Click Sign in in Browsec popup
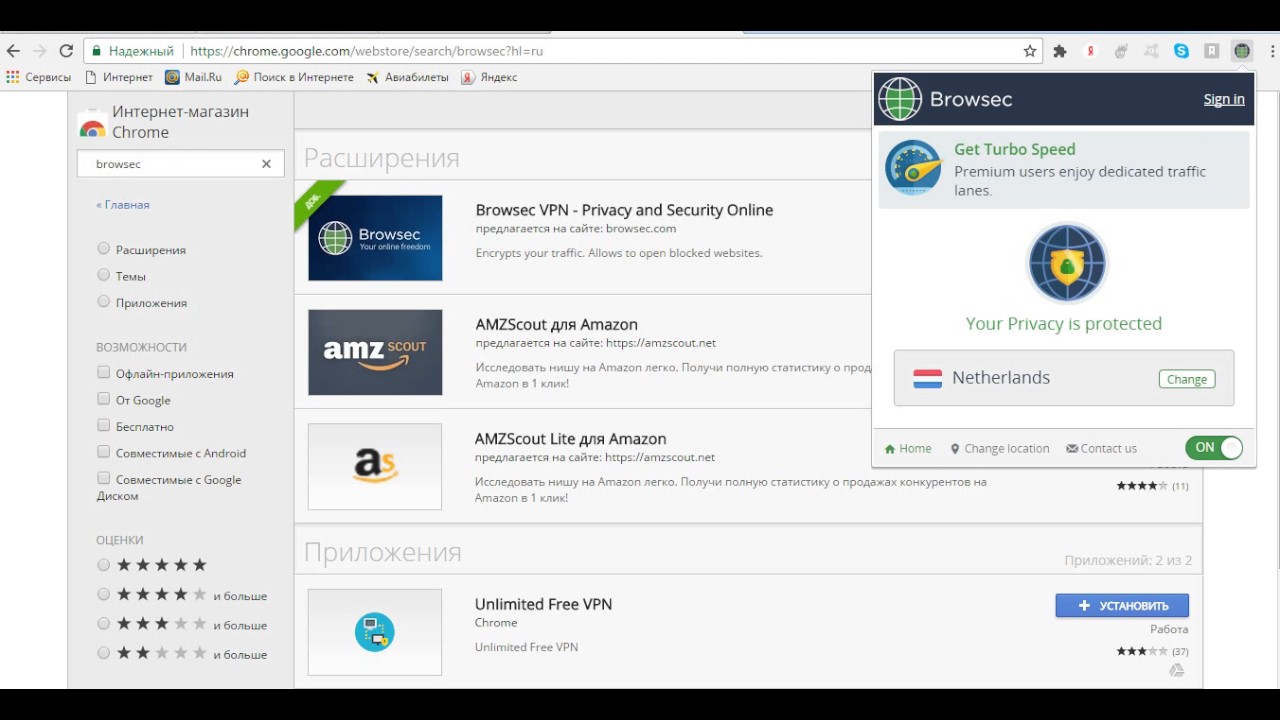 coord(1224,99)
